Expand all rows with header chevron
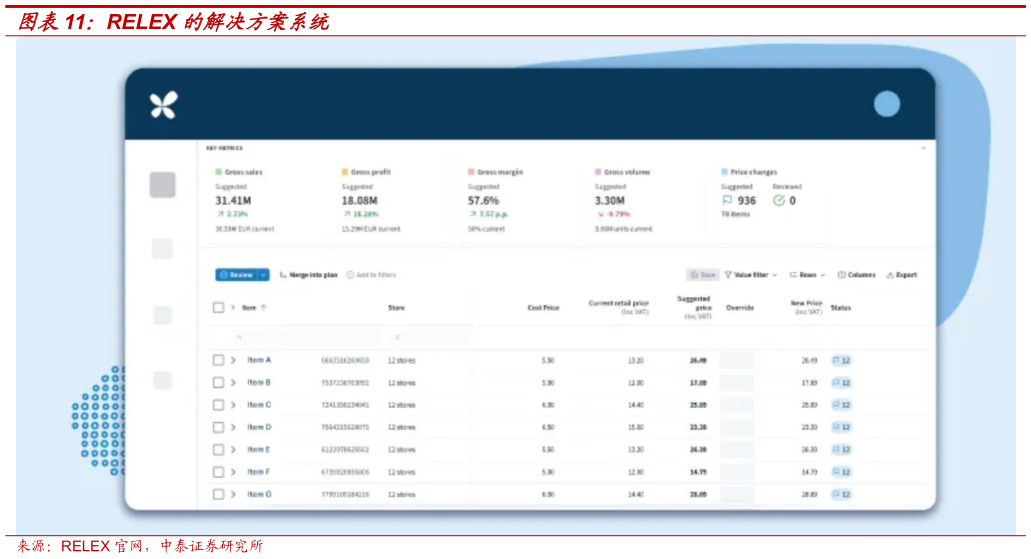Image resolution: width=1031 pixels, height=559 pixels. [233, 307]
